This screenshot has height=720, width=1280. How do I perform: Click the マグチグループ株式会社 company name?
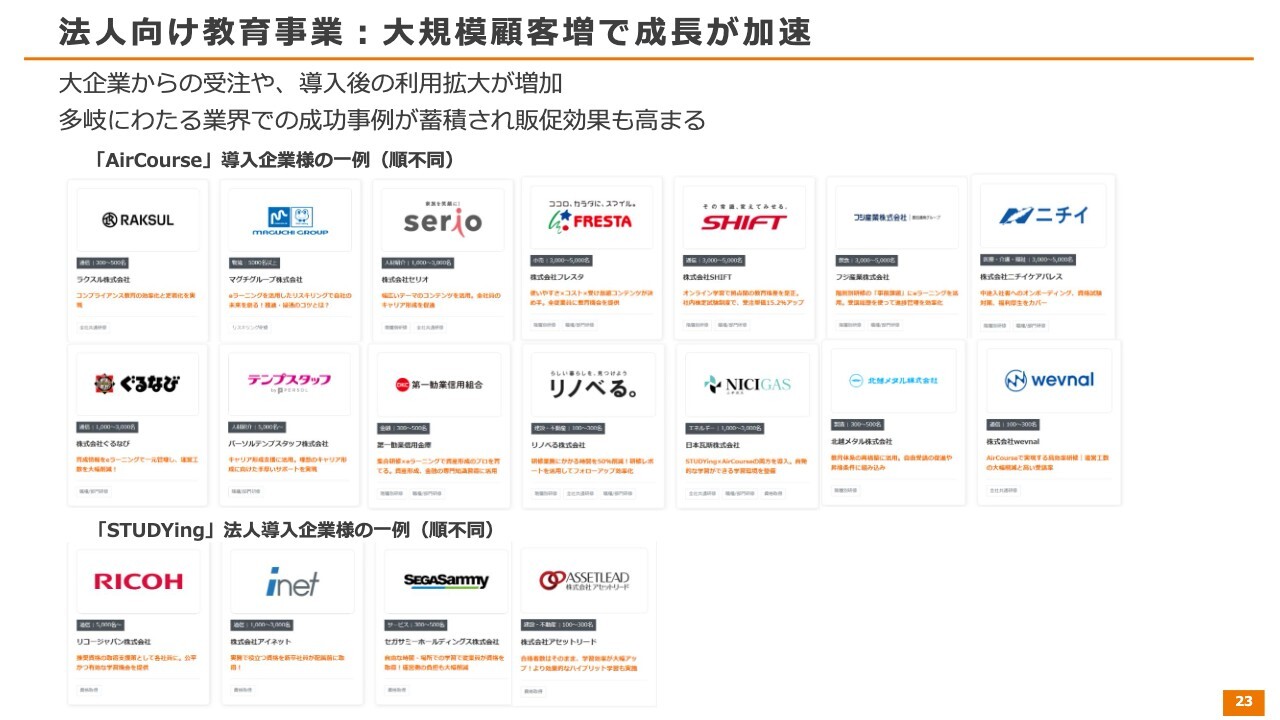coord(266,280)
